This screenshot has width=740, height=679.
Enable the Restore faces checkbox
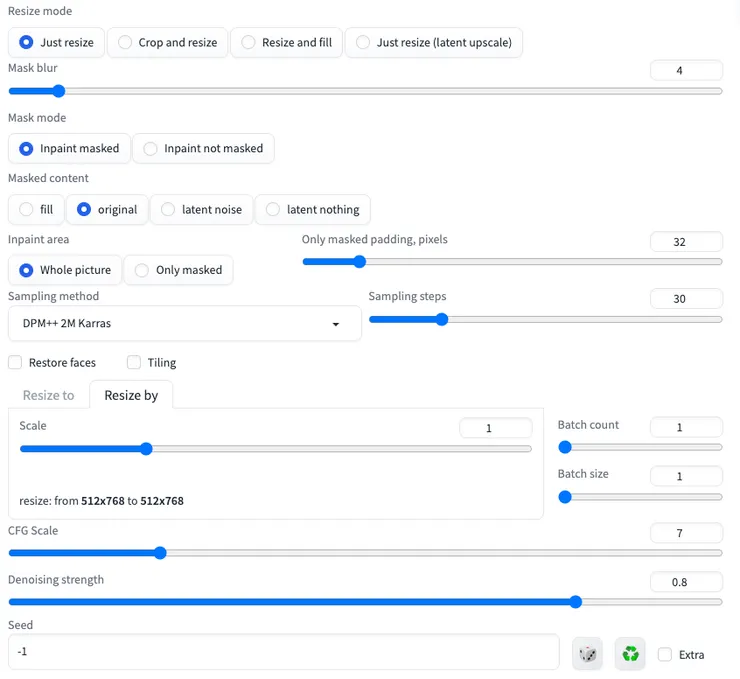click(15, 362)
